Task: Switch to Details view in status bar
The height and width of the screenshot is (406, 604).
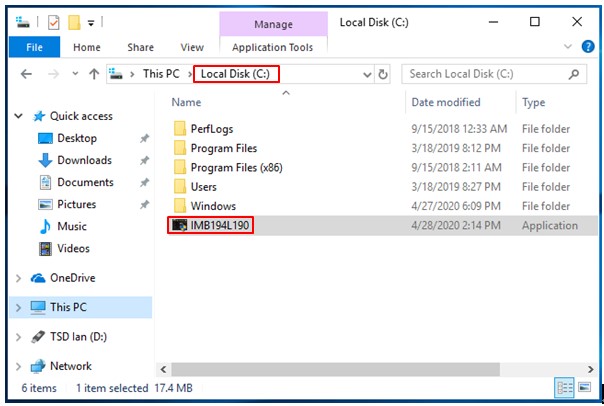Action: 565,387
